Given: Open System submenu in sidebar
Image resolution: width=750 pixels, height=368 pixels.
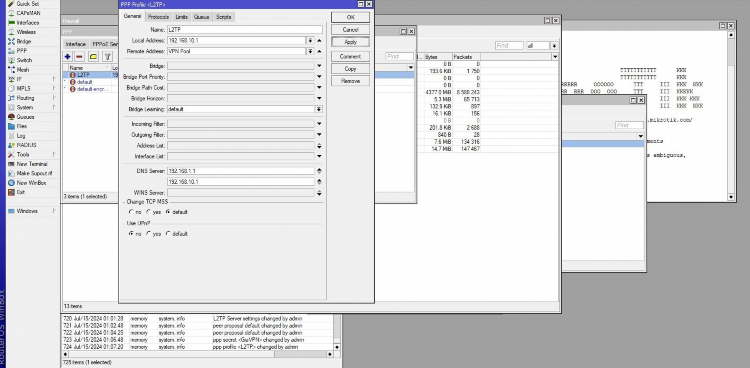Looking at the screenshot, I should (25, 107).
